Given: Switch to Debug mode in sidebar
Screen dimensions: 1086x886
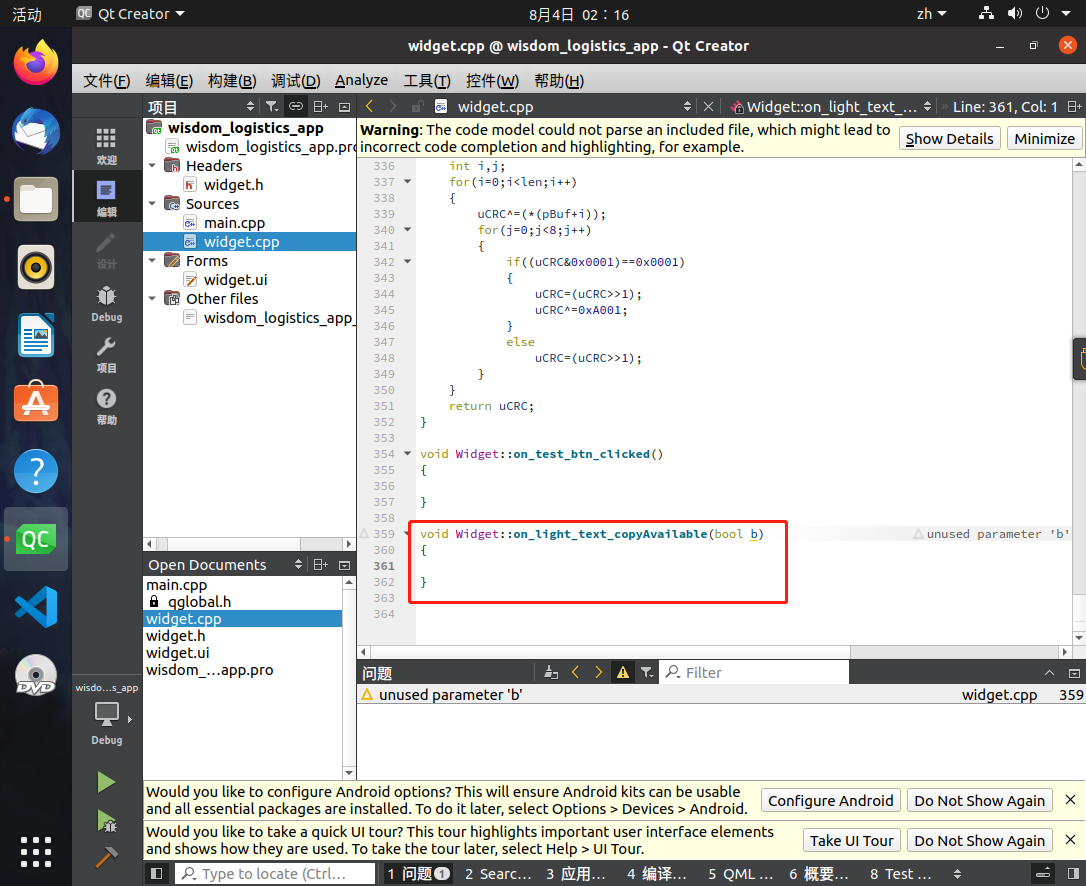Looking at the screenshot, I should pos(106,303).
